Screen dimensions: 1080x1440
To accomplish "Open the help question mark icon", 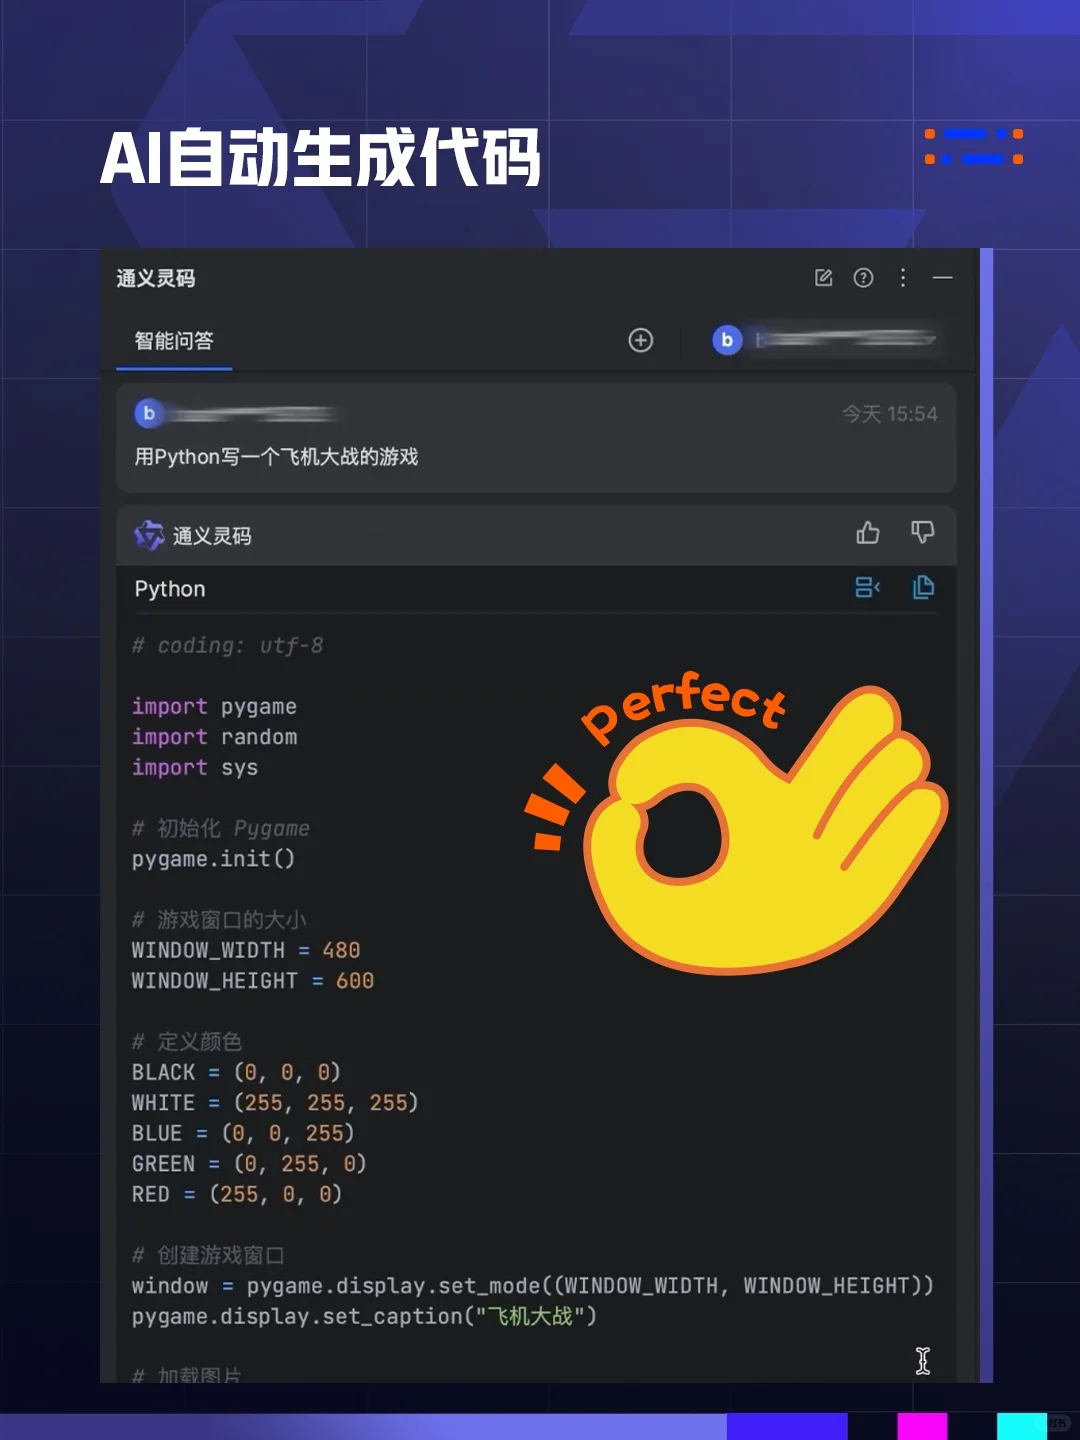I will pos(863,278).
